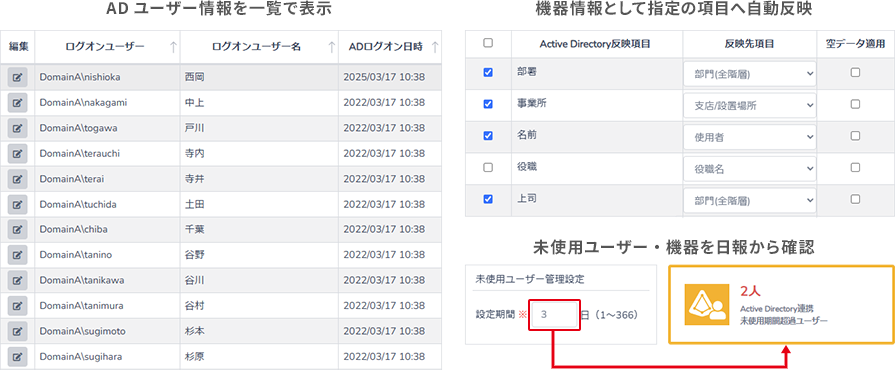
Task: Uncheck the 部署 checkbox
Action: click(488, 73)
